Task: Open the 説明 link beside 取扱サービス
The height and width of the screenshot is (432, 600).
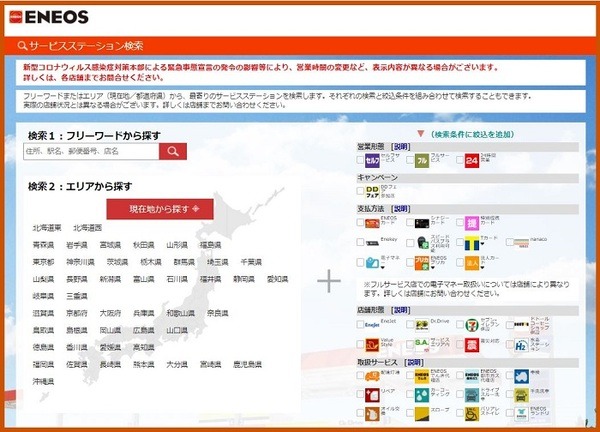Action: click(x=414, y=362)
